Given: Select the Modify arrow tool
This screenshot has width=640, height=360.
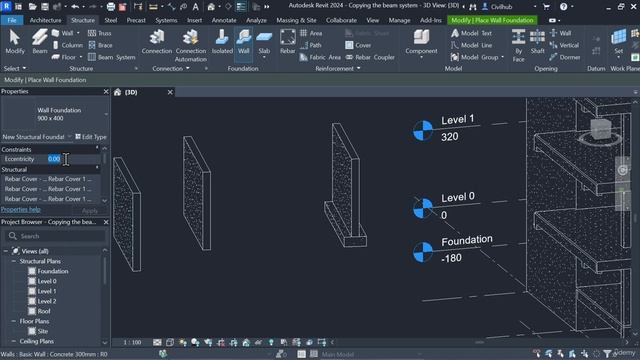Looking at the screenshot, I should pyautogui.click(x=15, y=42).
